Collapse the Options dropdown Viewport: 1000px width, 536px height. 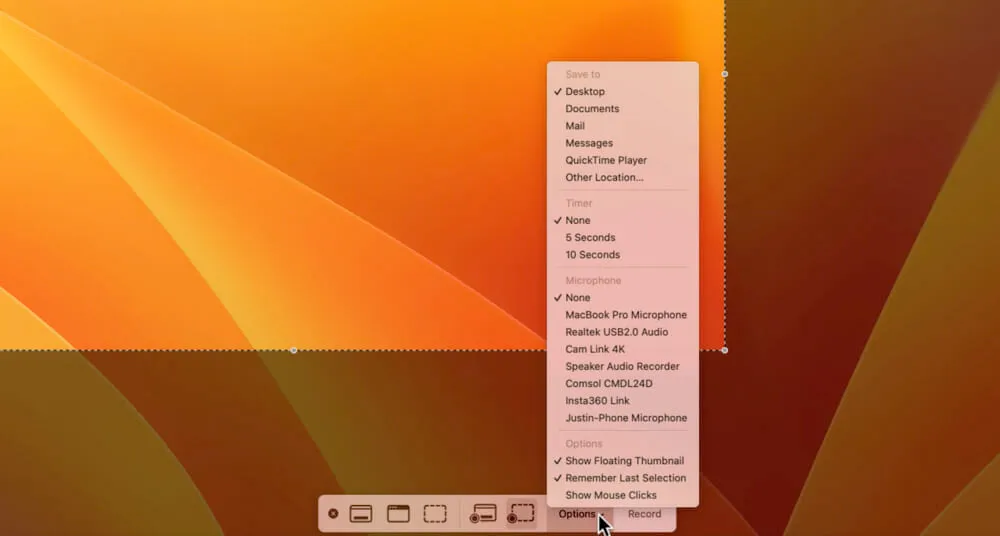click(579, 514)
